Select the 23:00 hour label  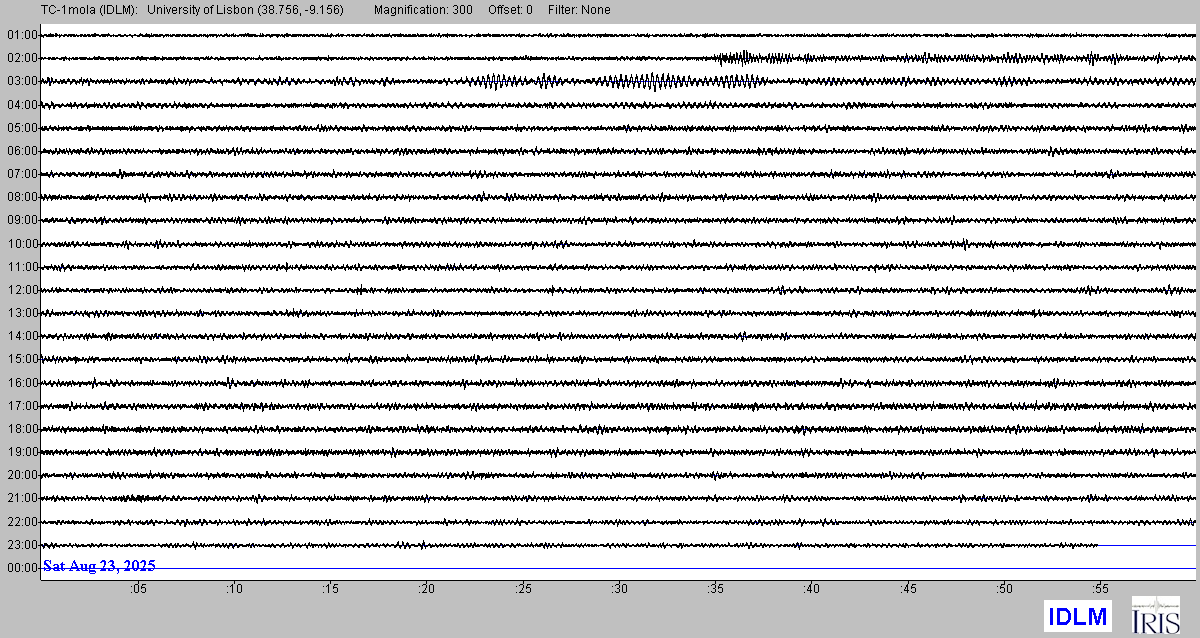(x=21, y=545)
